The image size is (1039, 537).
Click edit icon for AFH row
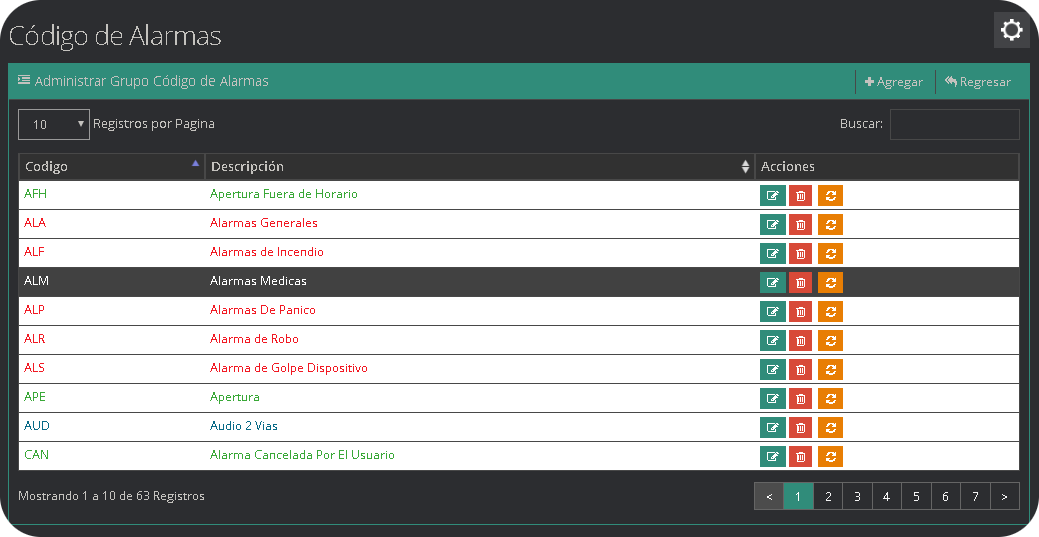point(772,196)
